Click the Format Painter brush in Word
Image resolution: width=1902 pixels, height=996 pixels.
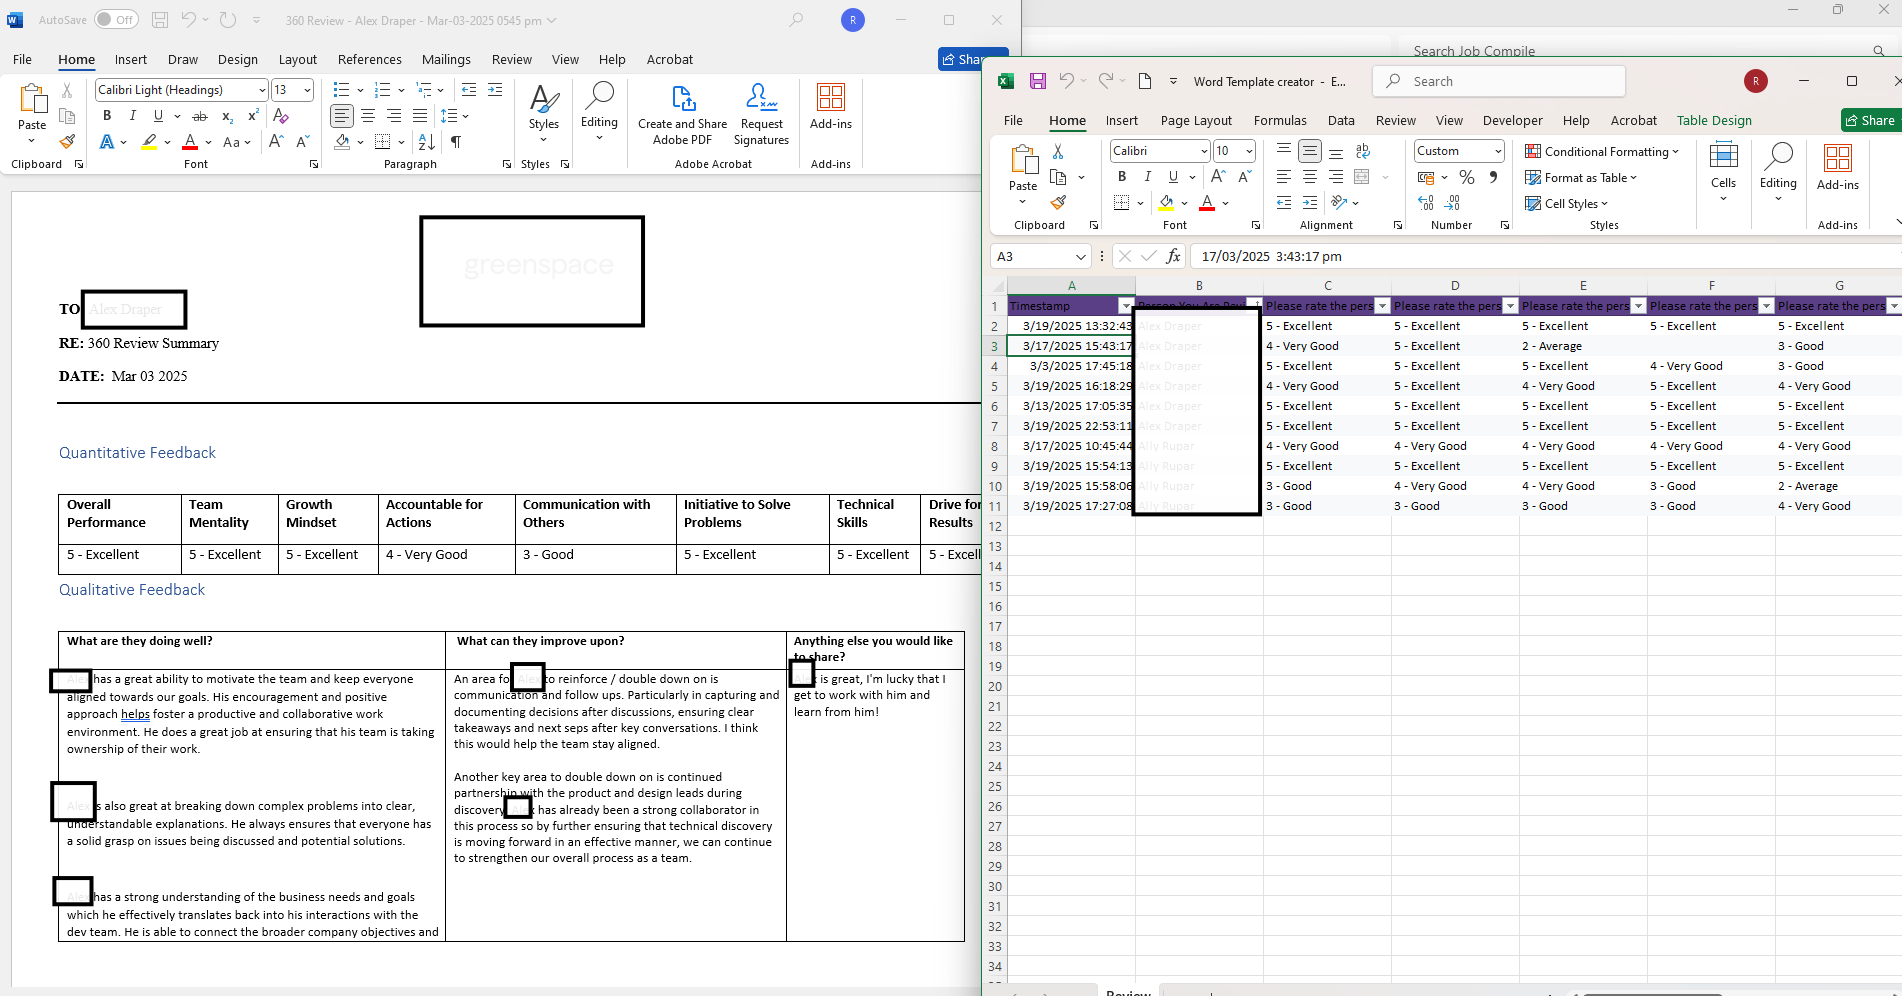[x=67, y=142]
